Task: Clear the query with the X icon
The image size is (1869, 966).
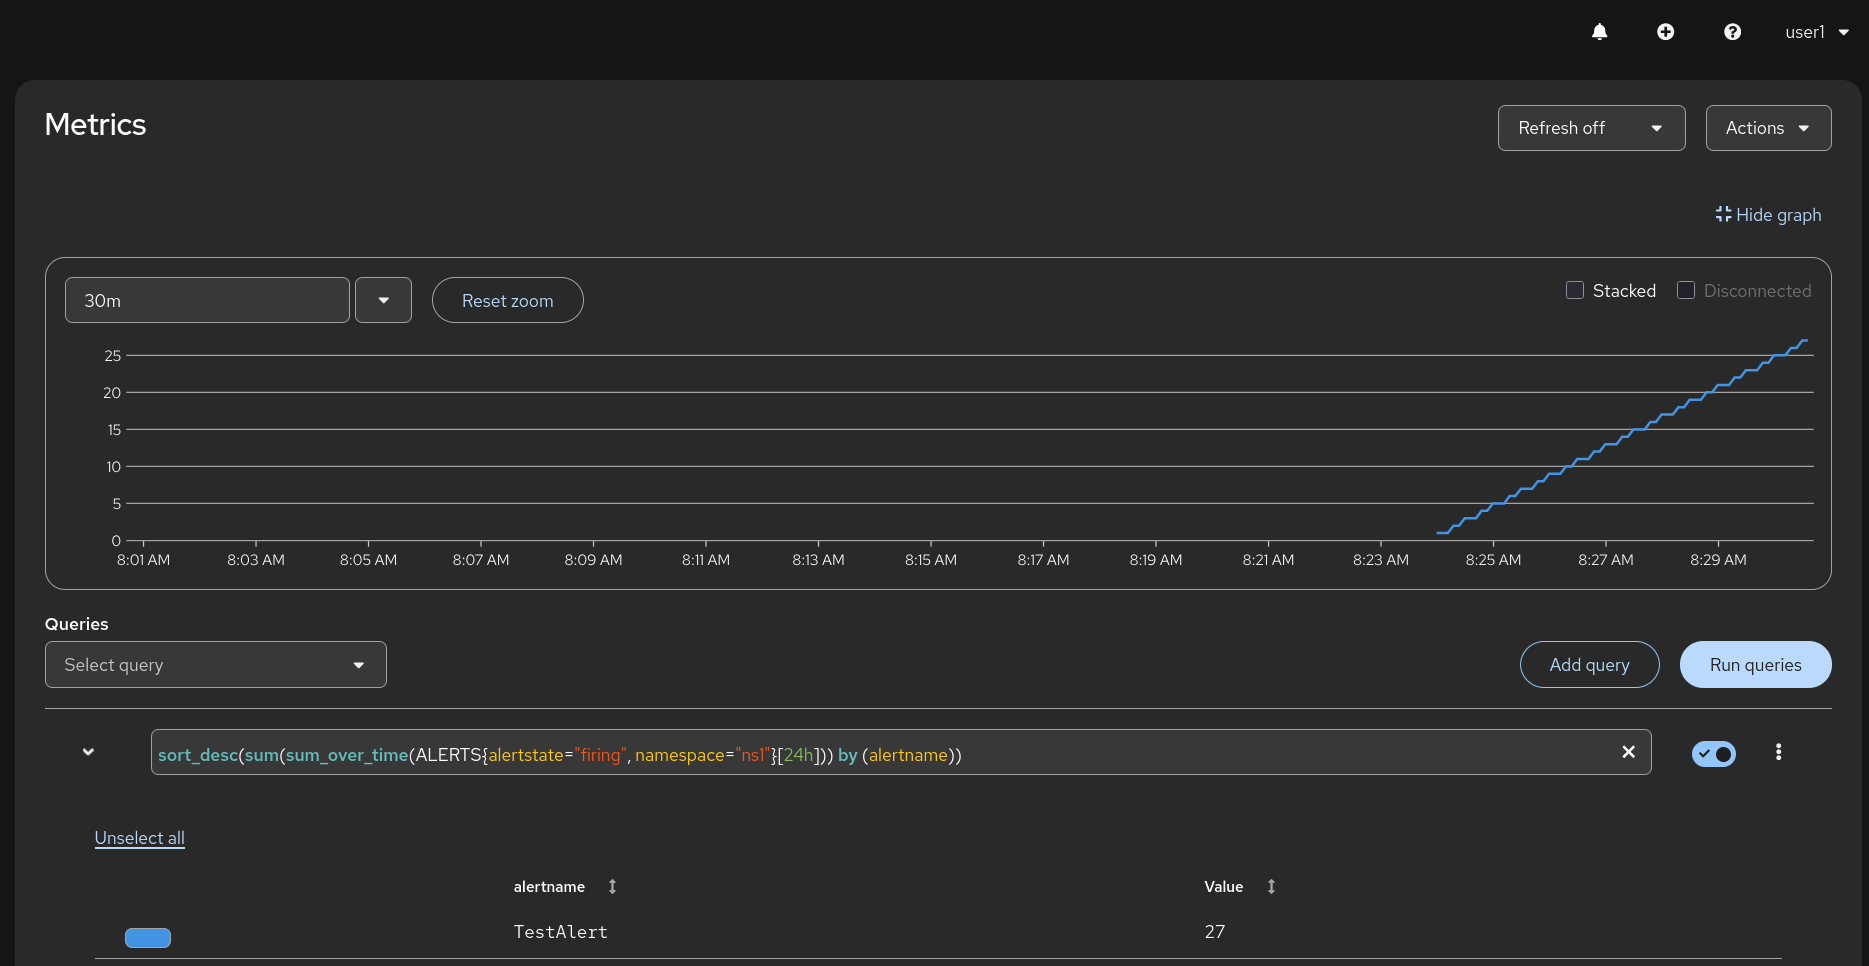Action: (1628, 752)
